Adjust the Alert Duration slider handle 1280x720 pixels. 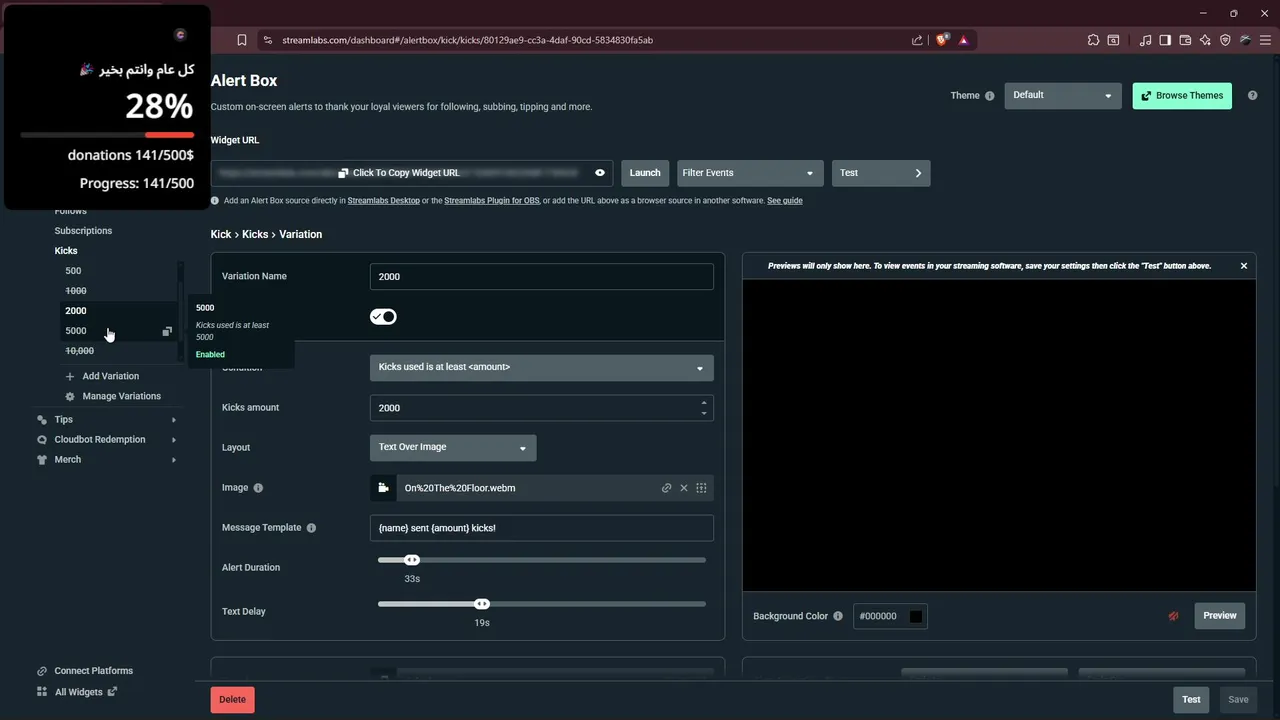412,560
